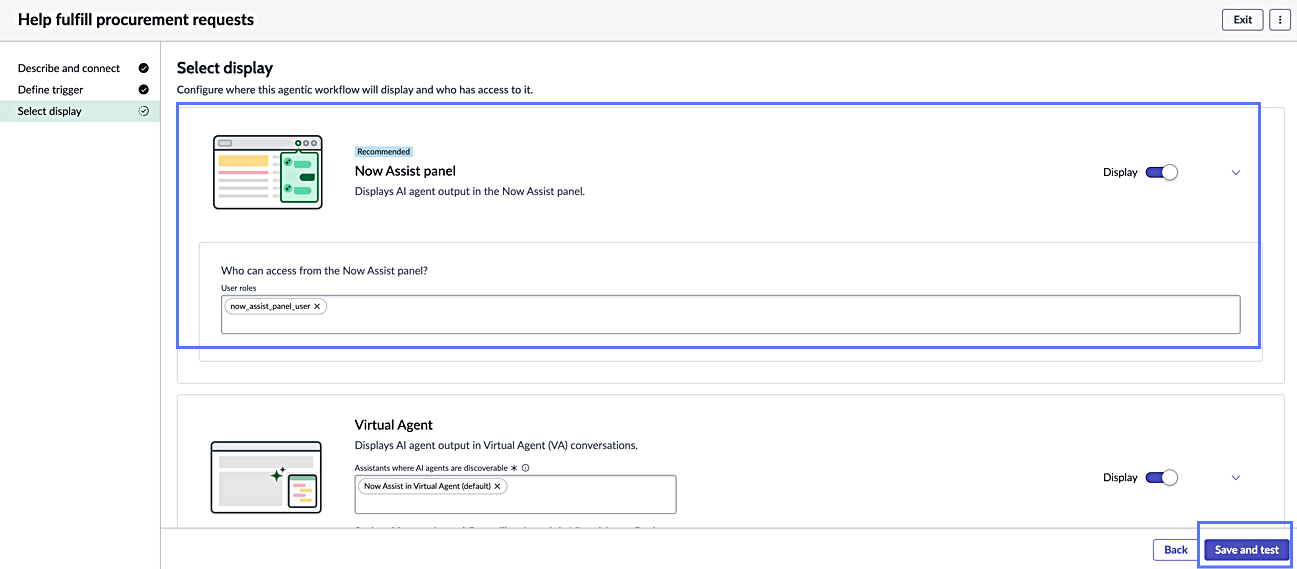Click into the User roles field
Viewport: 1297px width, 569px height.
pos(731,314)
